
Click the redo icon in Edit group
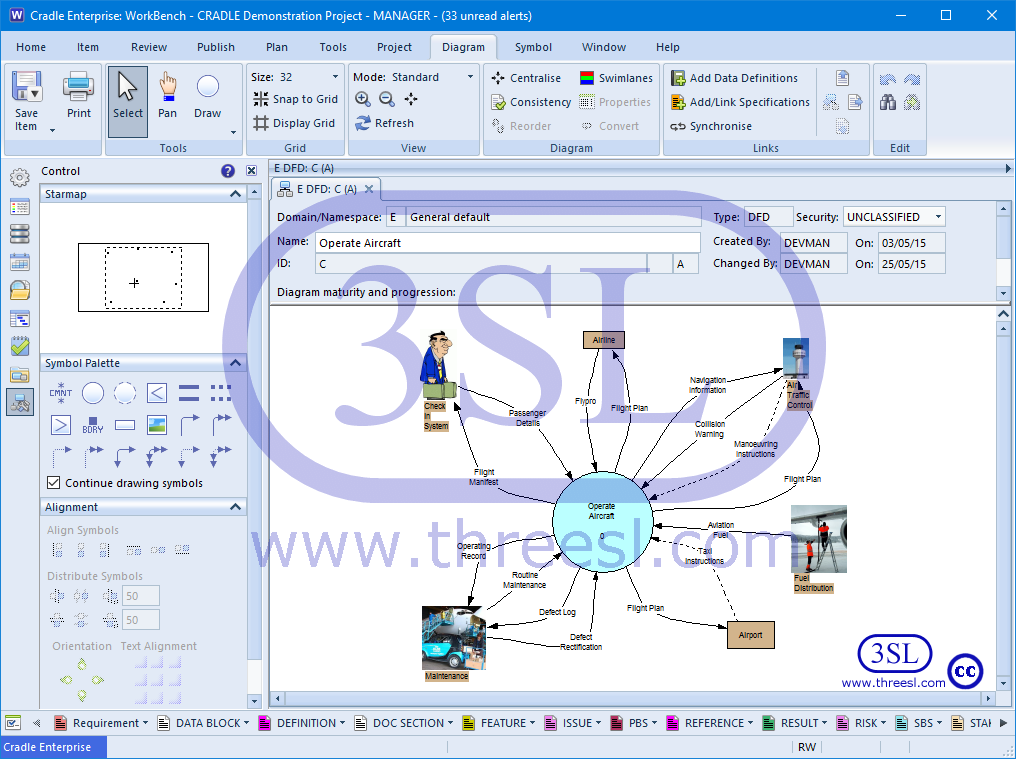point(912,79)
